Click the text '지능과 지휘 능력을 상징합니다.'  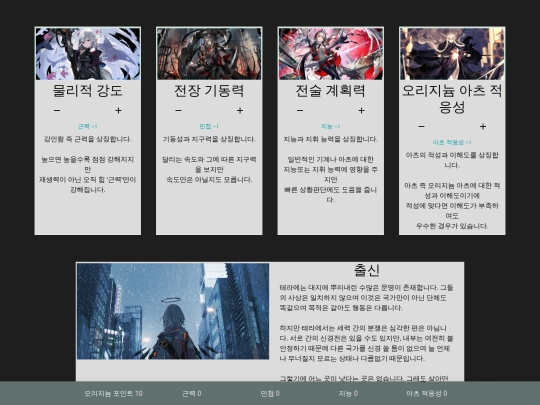[x=331, y=139]
